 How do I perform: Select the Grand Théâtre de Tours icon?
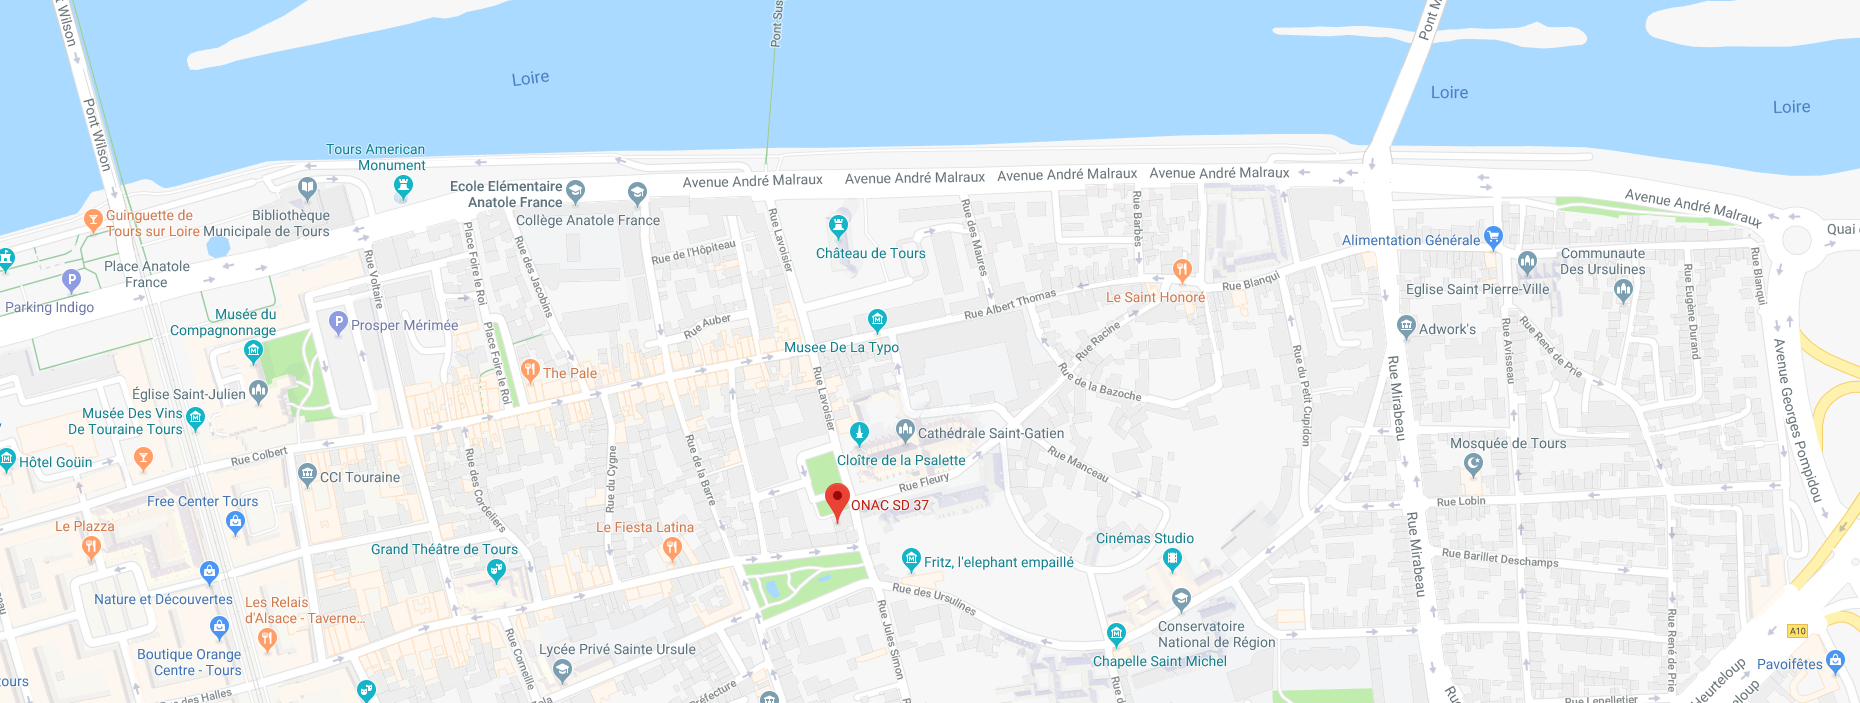coord(496,571)
